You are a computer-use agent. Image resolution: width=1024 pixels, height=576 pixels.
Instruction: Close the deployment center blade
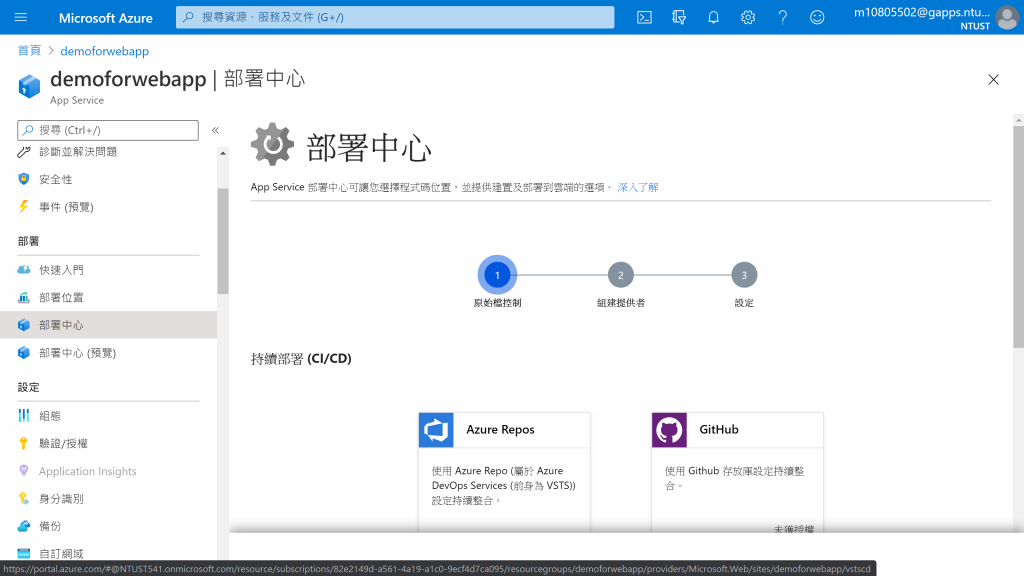[x=993, y=80]
